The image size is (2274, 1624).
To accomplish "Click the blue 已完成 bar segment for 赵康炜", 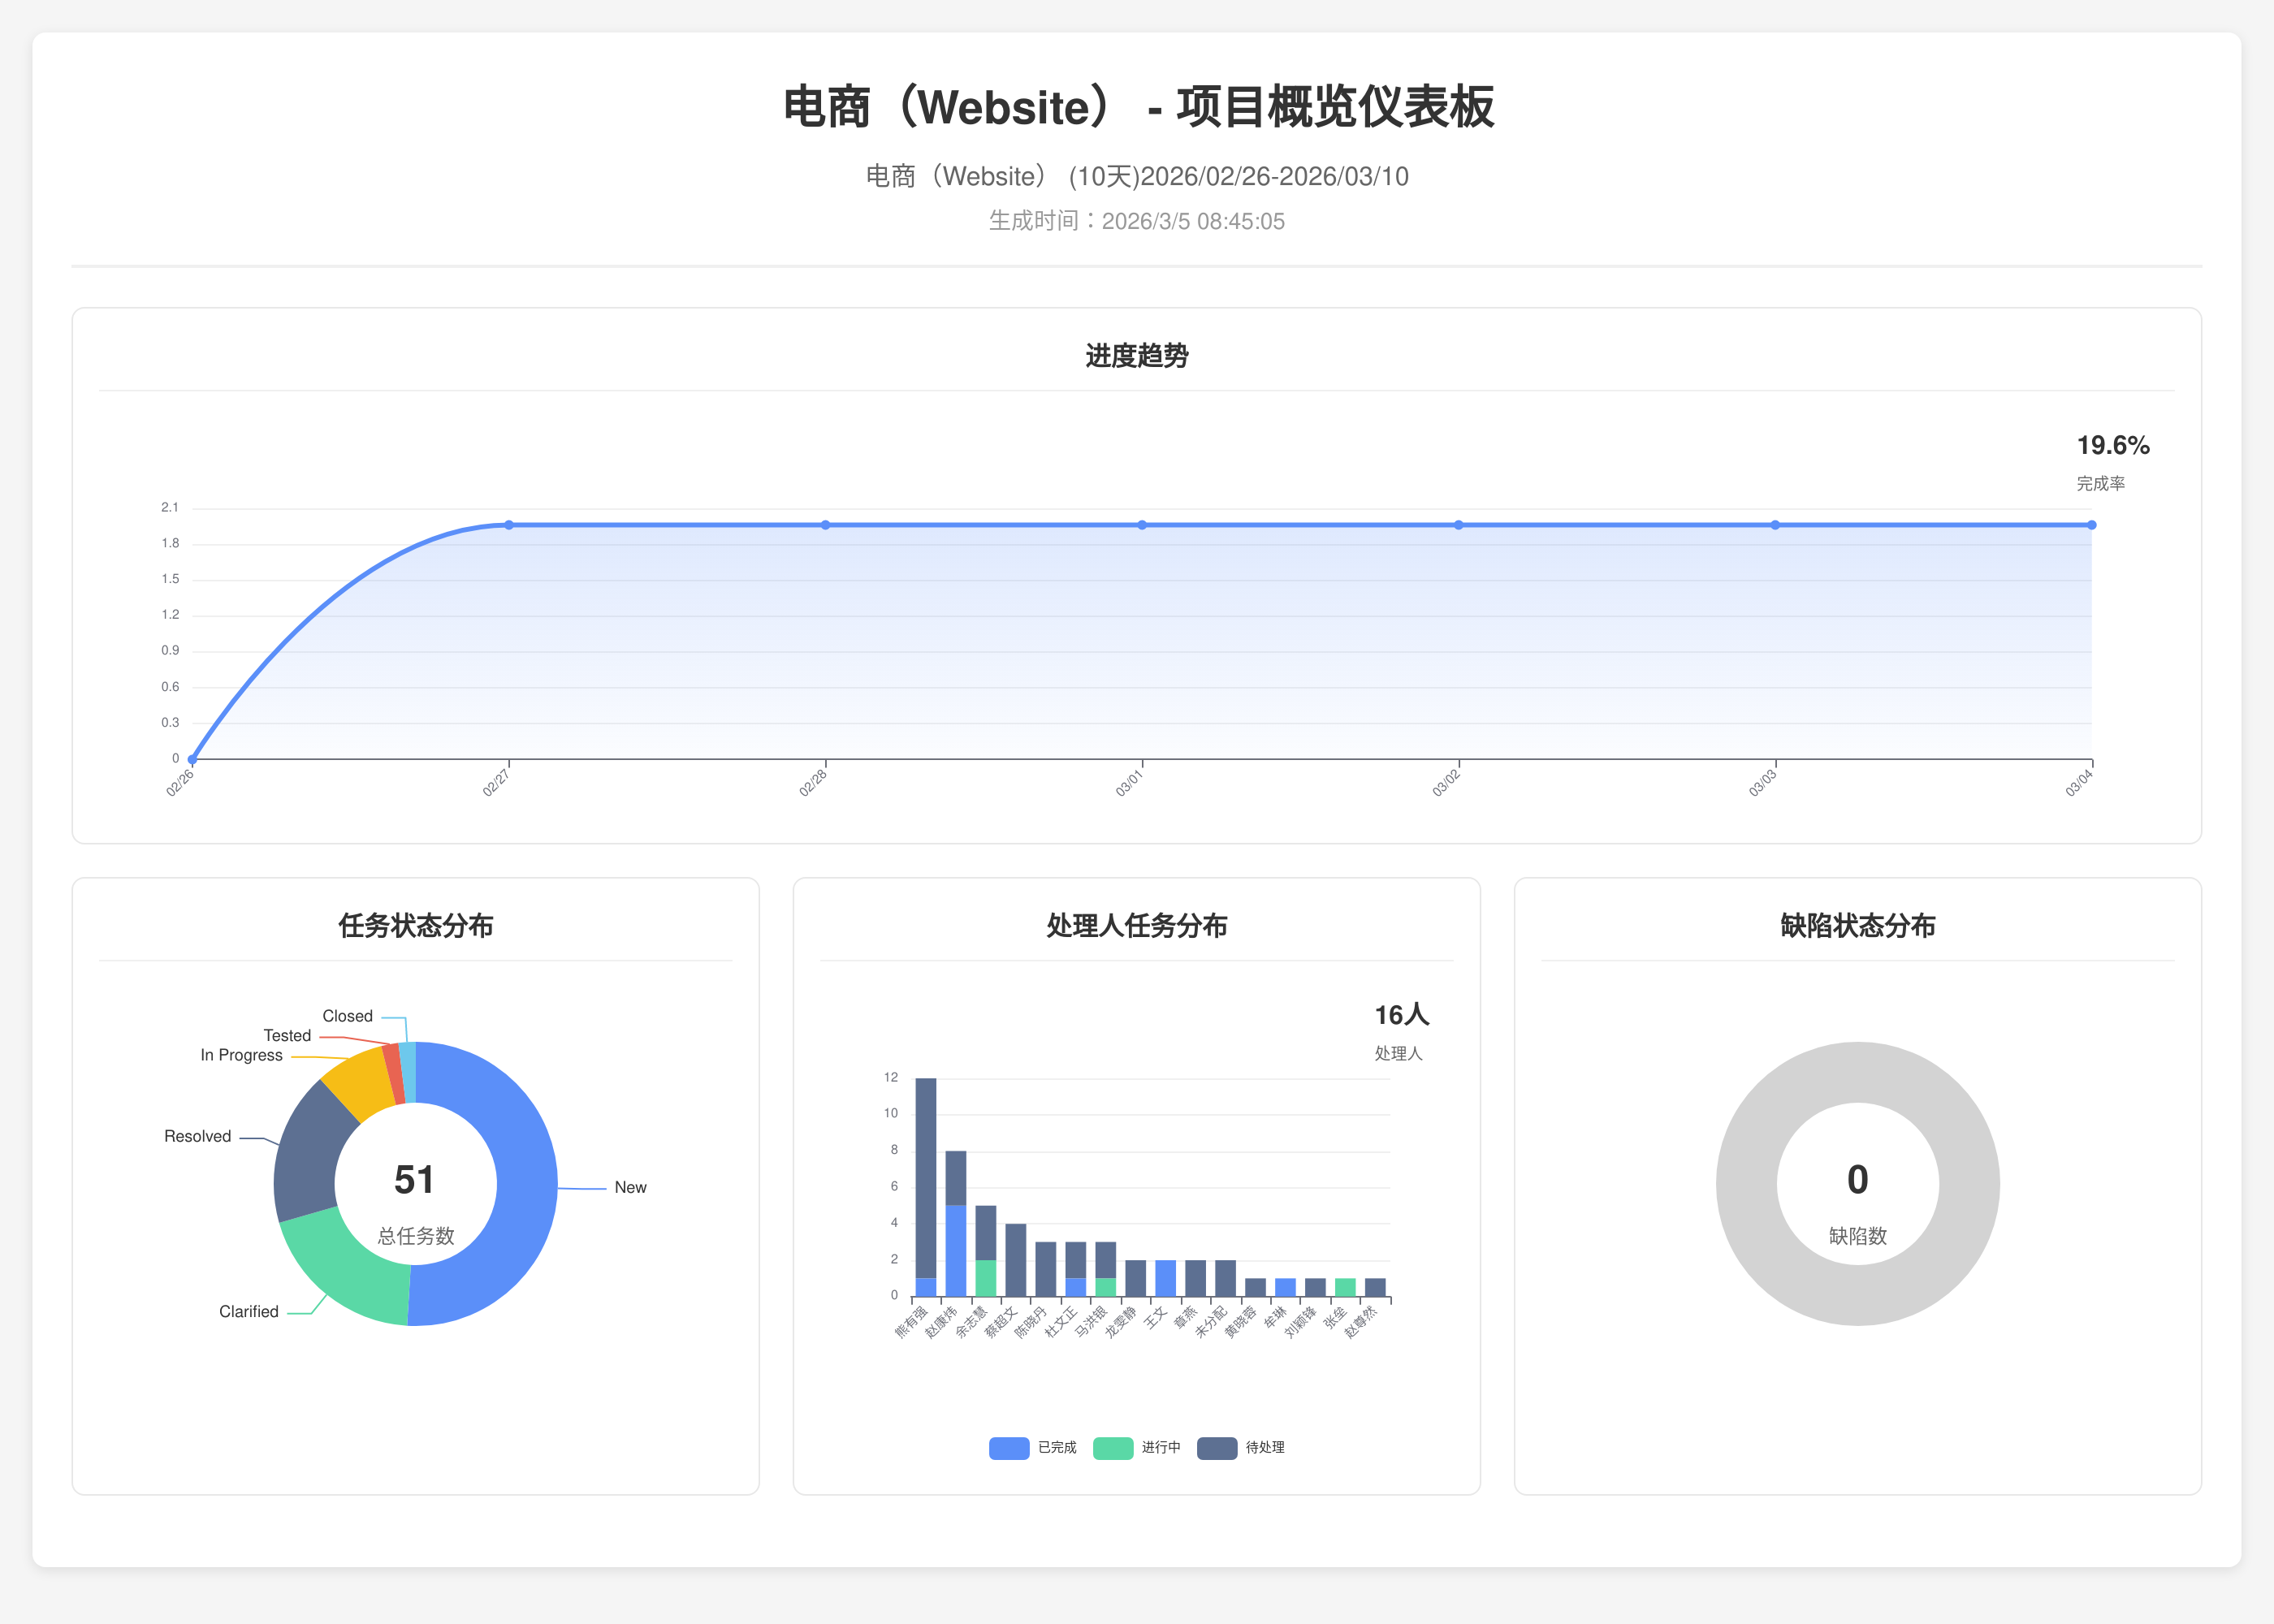I will pyautogui.click(x=956, y=1251).
